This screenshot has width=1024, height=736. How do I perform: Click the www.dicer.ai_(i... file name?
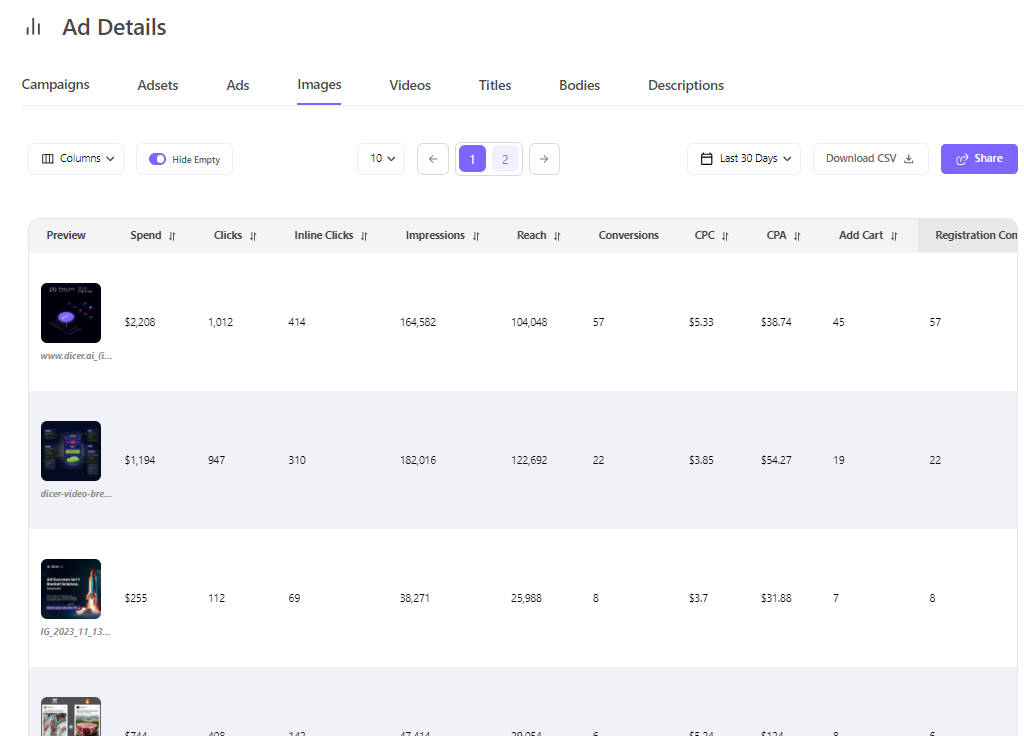(76, 356)
